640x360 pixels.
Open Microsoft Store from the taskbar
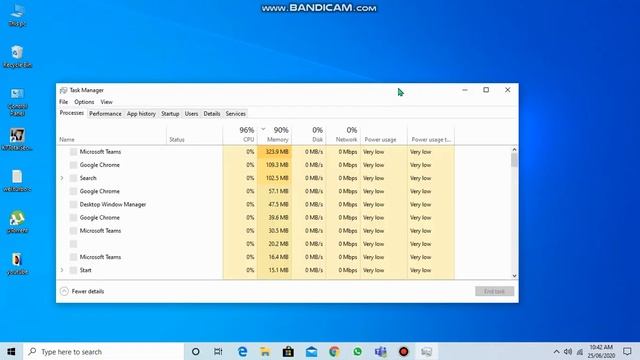[x=288, y=351]
